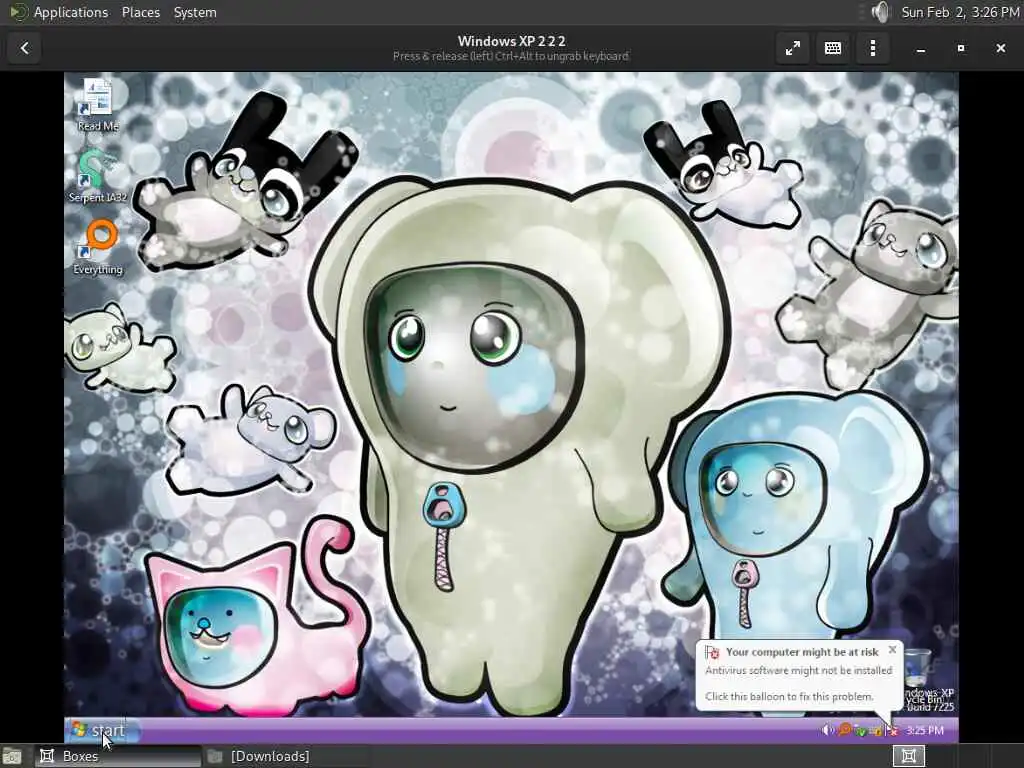This screenshot has height=768, width=1024.
Task: Click the orange Everything icon in XP tray
Action: pos(845,729)
